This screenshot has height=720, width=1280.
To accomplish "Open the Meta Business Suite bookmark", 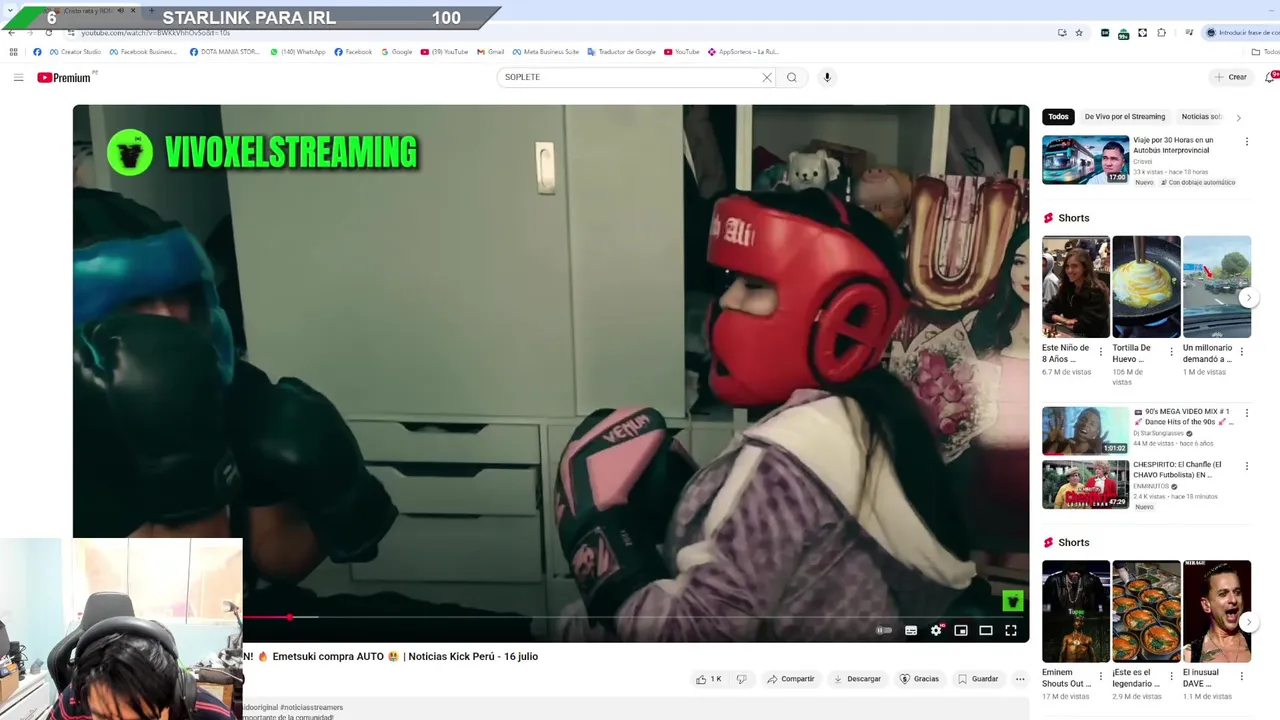I will click(546, 52).
